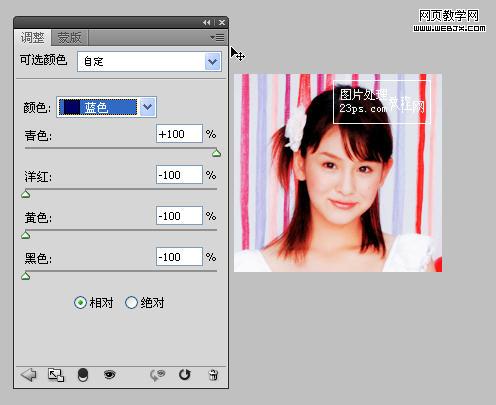Delete the adjustment with the trash icon
The height and width of the screenshot is (405, 496).
click(213, 375)
